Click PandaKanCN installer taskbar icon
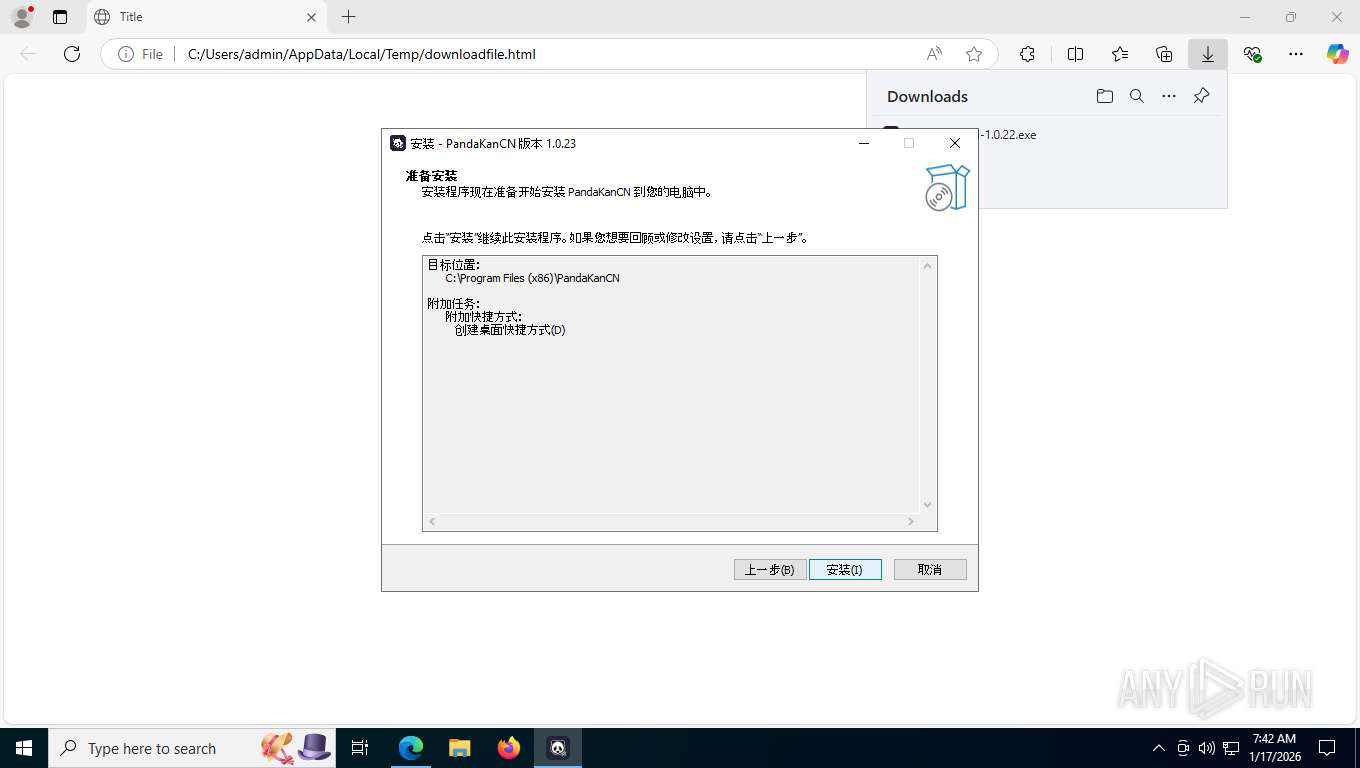Screen dimensions: 1360x768 coord(558,748)
